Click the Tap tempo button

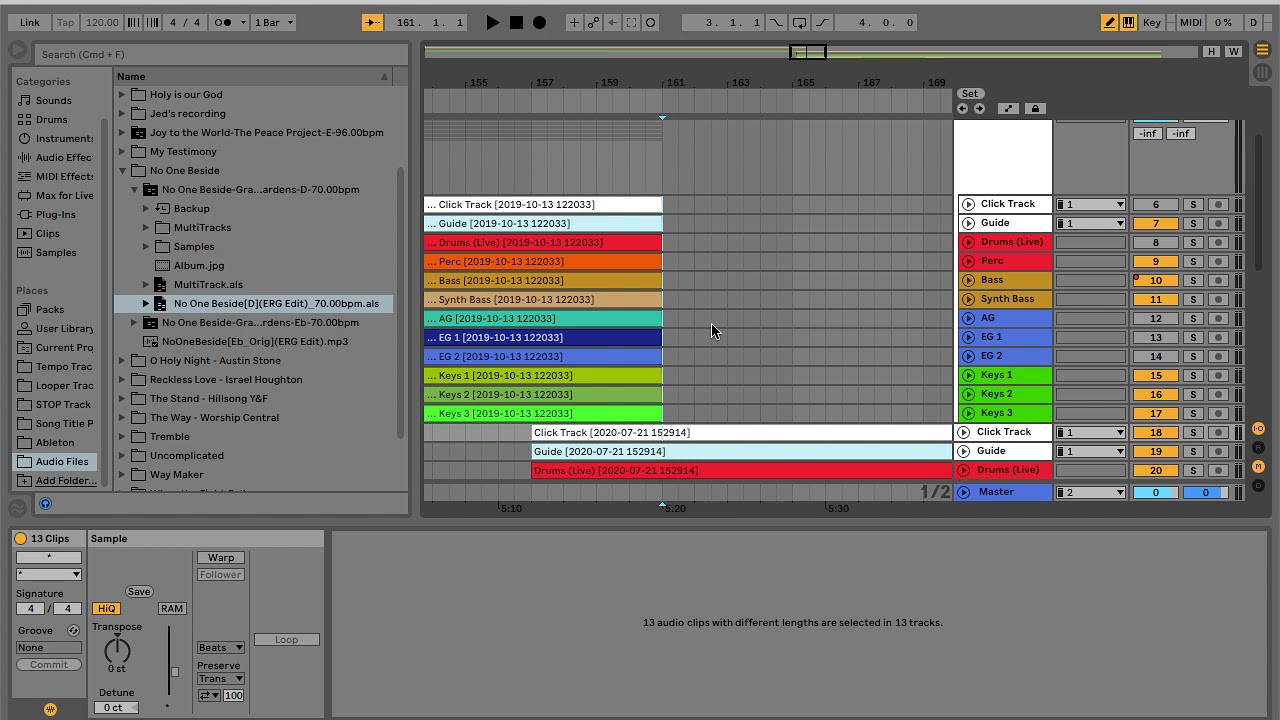[66, 22]
